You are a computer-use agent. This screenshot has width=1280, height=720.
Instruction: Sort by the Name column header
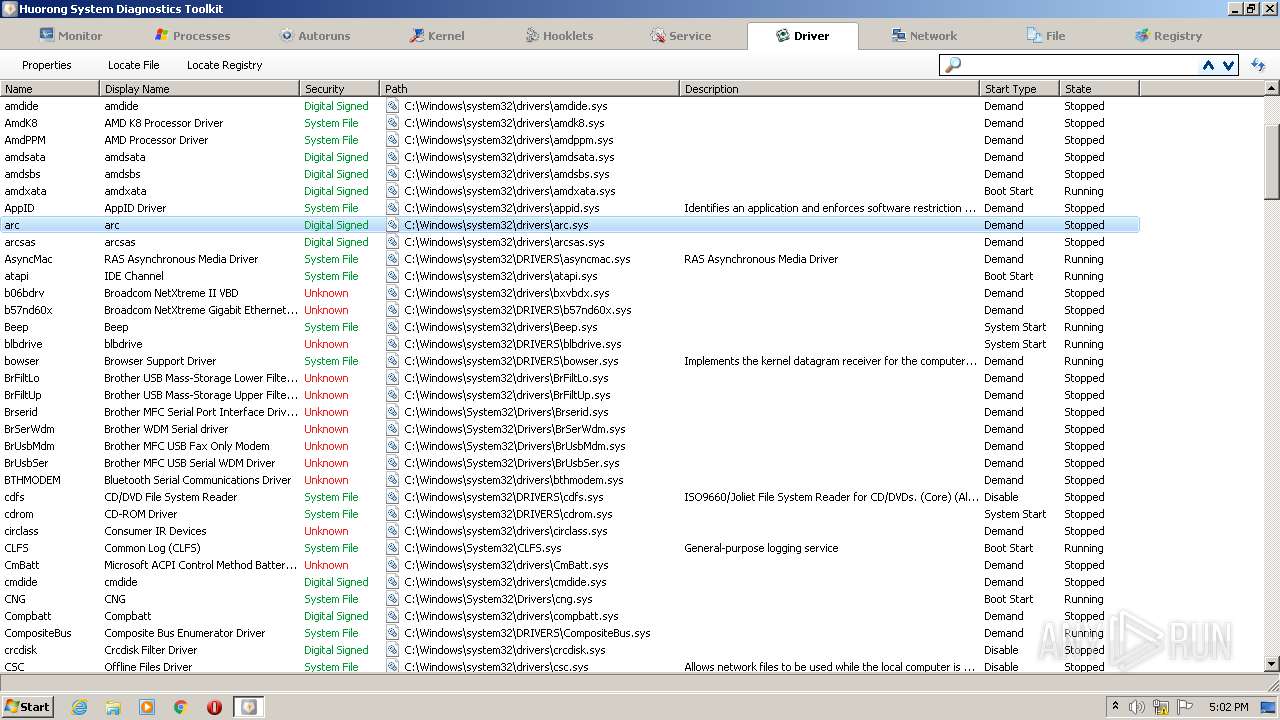[x=50, y=89]
